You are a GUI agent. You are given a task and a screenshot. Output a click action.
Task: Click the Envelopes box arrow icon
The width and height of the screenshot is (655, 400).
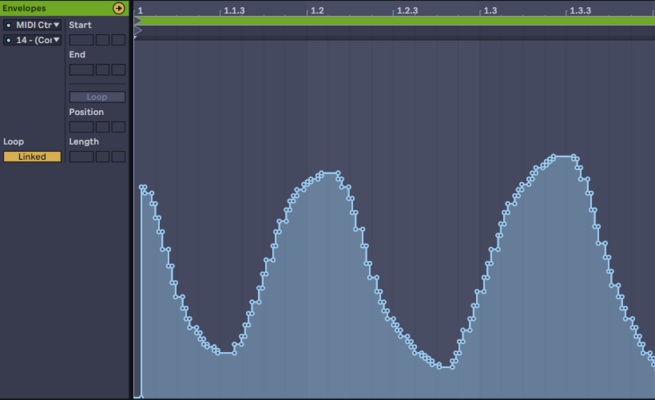click(x=119, y=8)
